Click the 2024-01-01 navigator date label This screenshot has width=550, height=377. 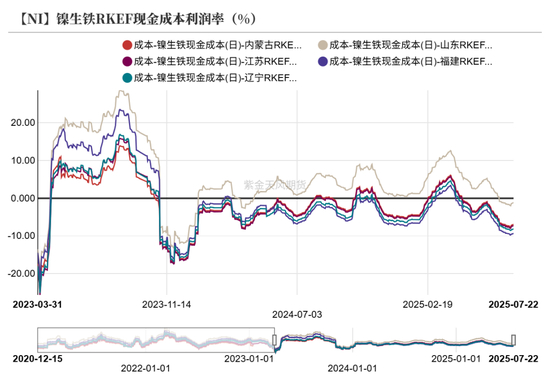[352, 368]
